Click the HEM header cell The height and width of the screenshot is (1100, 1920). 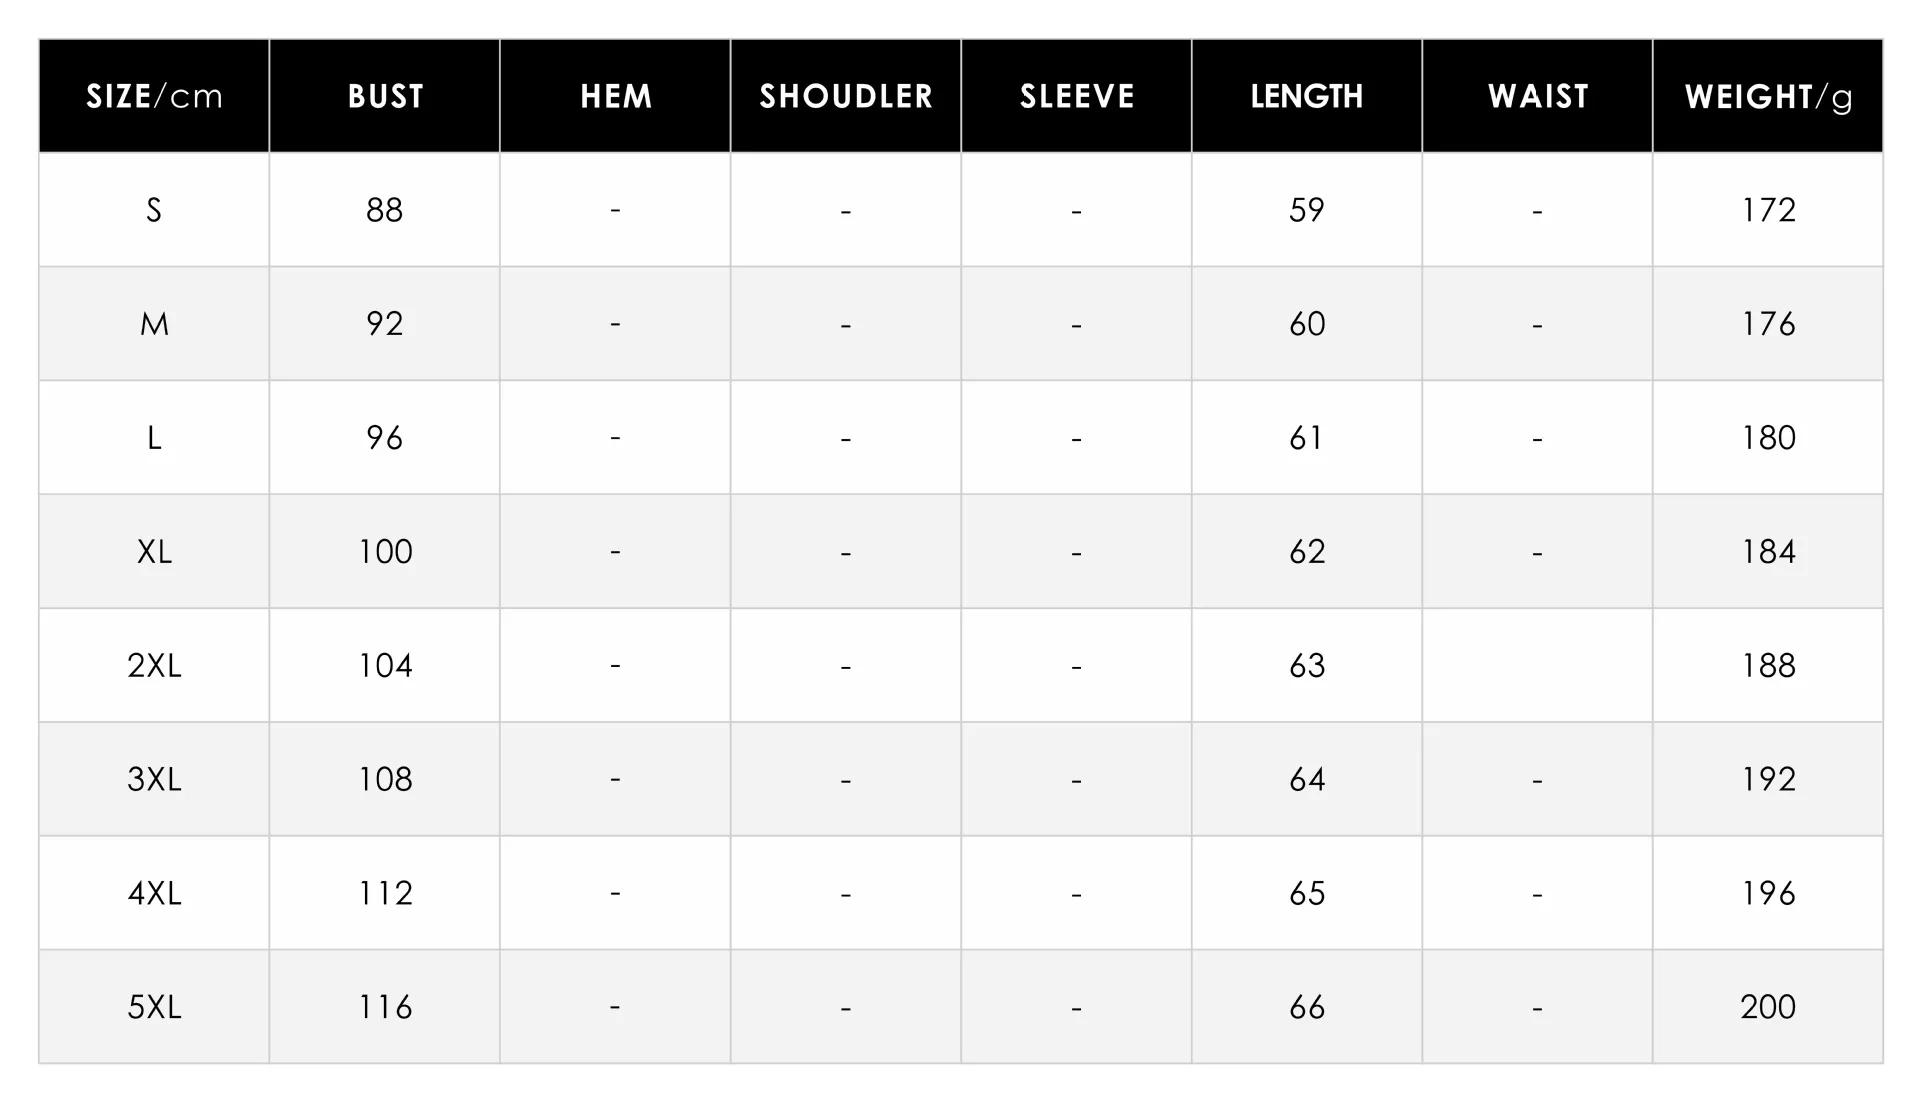(616, 96)
